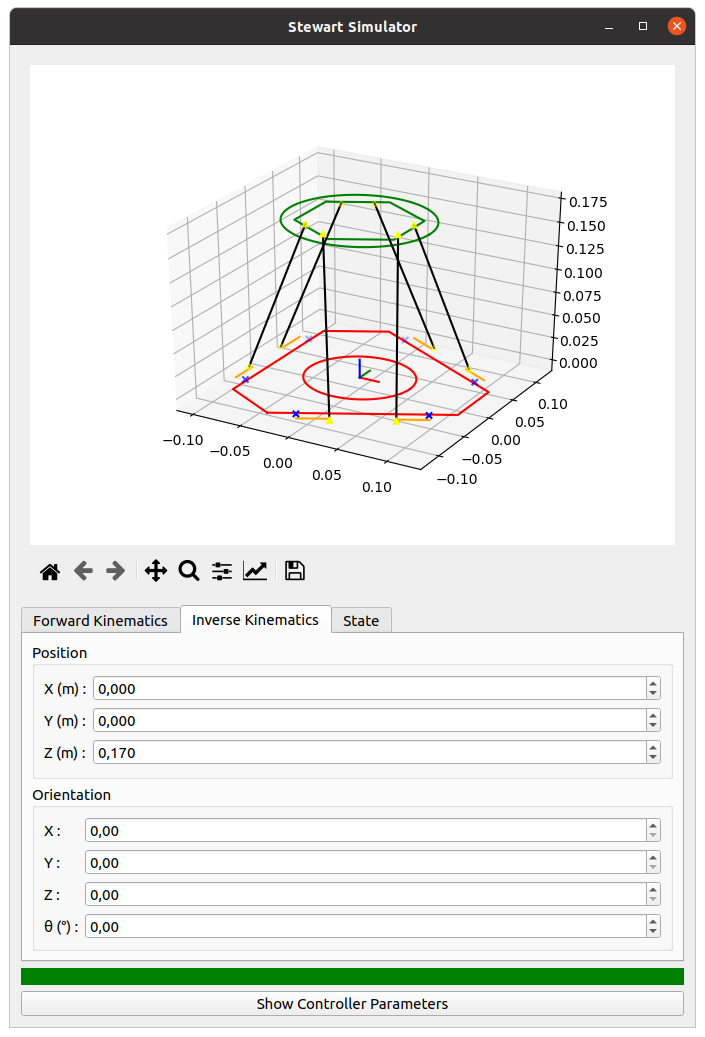Increase Position Y (m) with up arrow
705x1037 pixels.
[653, 715]
